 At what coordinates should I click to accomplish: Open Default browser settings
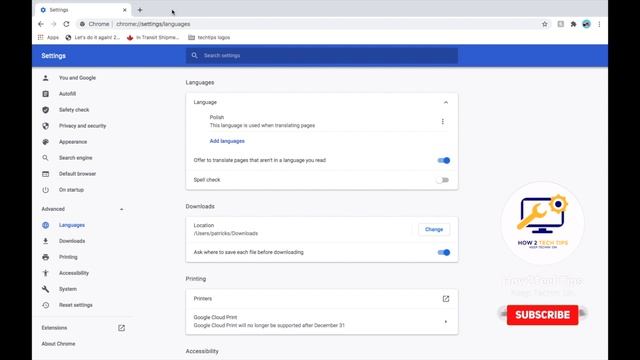[77, 173]
